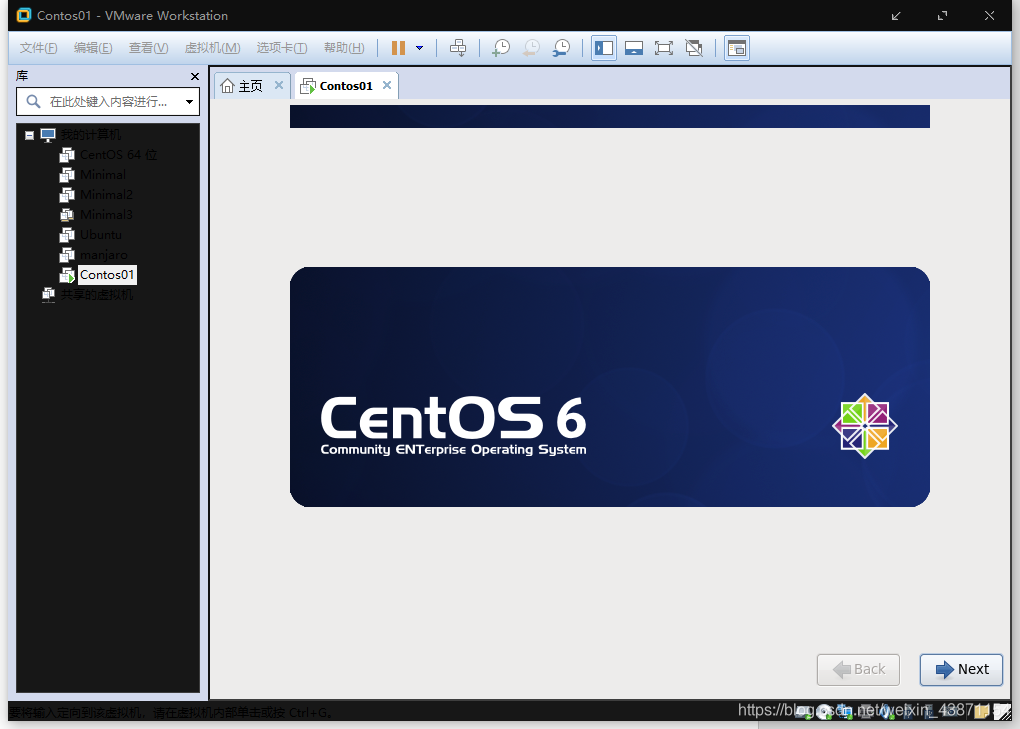The image size is (1020, 729).
Task: Click the CentOS 6 splash banner
Action: (610, 387)
